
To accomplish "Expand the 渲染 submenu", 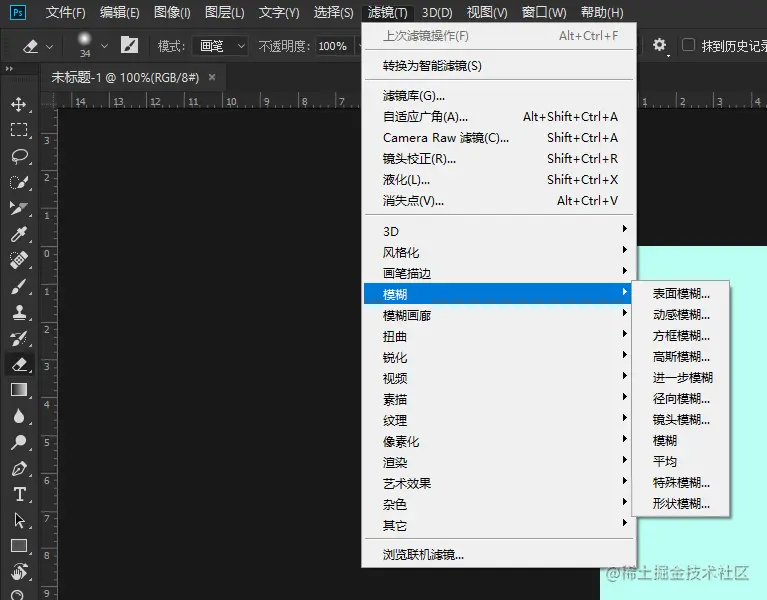I will pyautogui.click(x=498, y=463).
